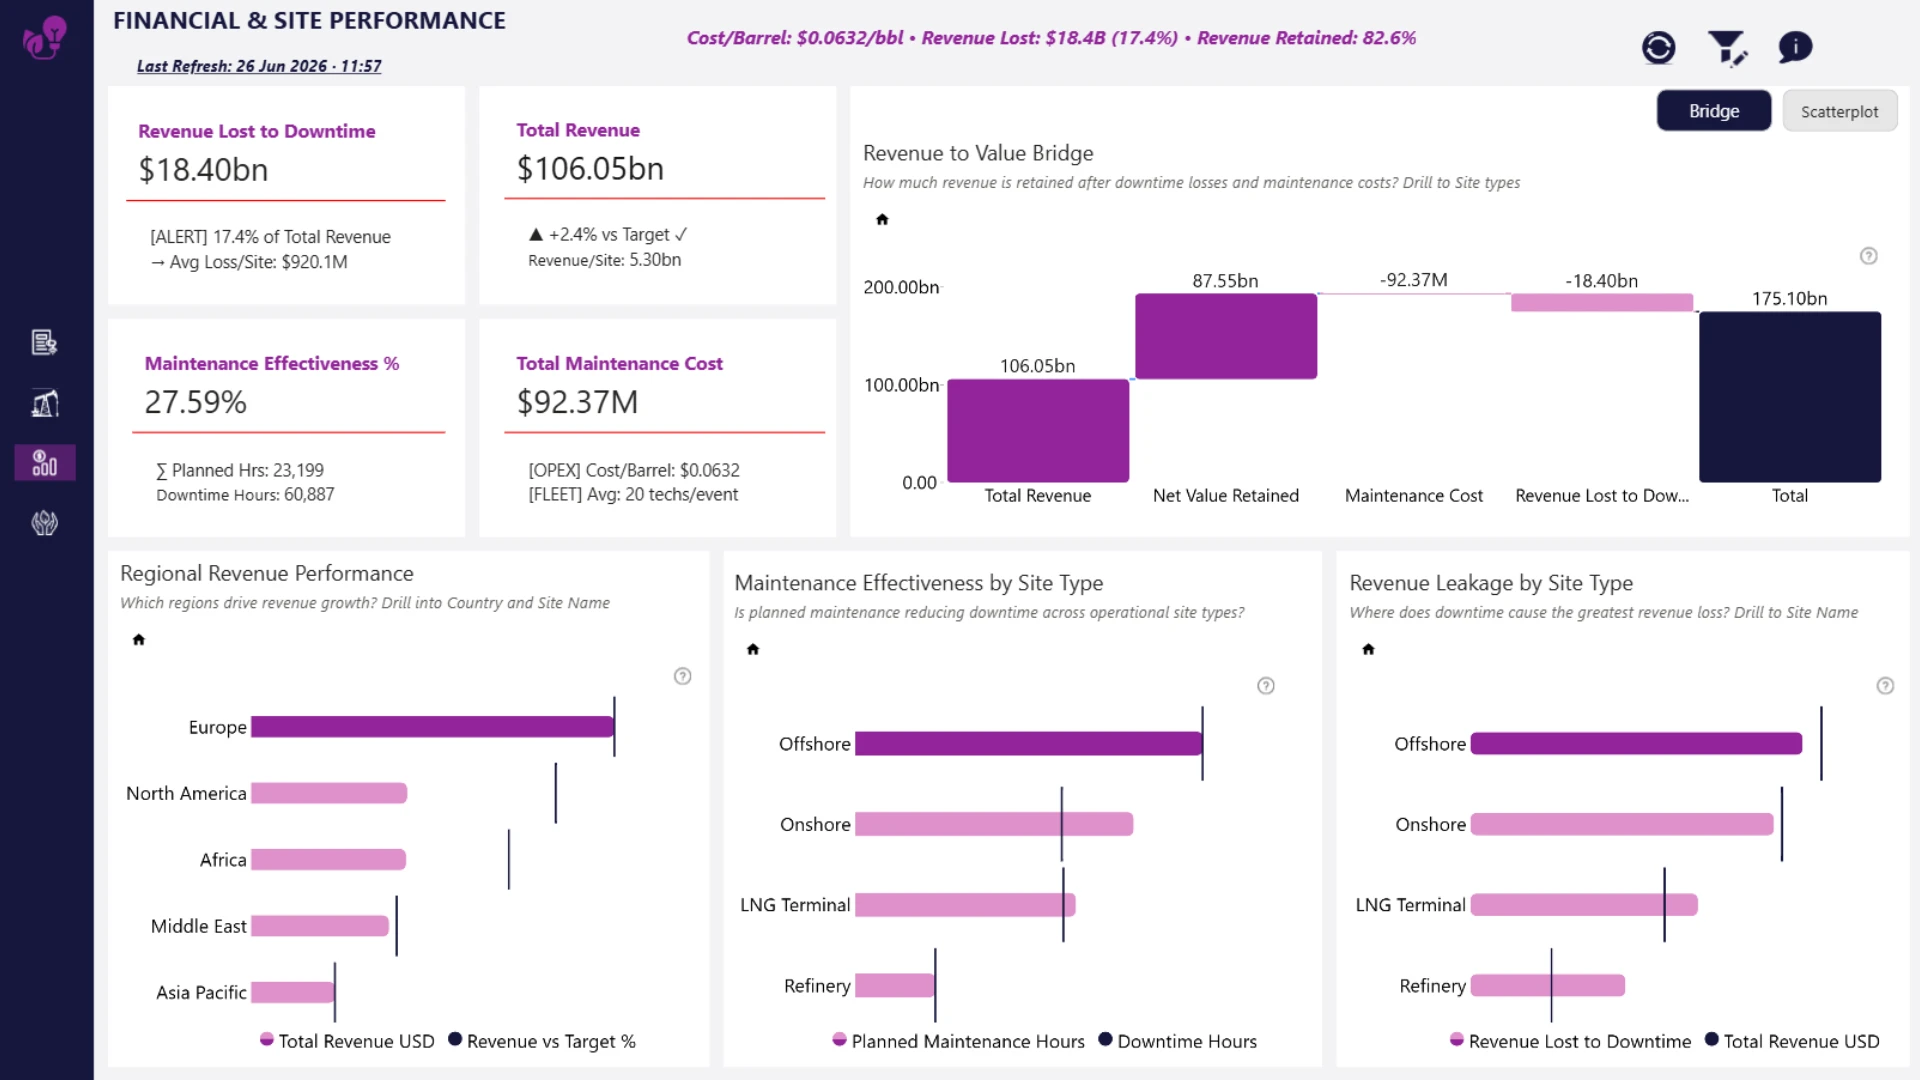Drill up home icon on Regional Revenue chart
Screen dimensions: 1920x1080
[x=139, y=640]
